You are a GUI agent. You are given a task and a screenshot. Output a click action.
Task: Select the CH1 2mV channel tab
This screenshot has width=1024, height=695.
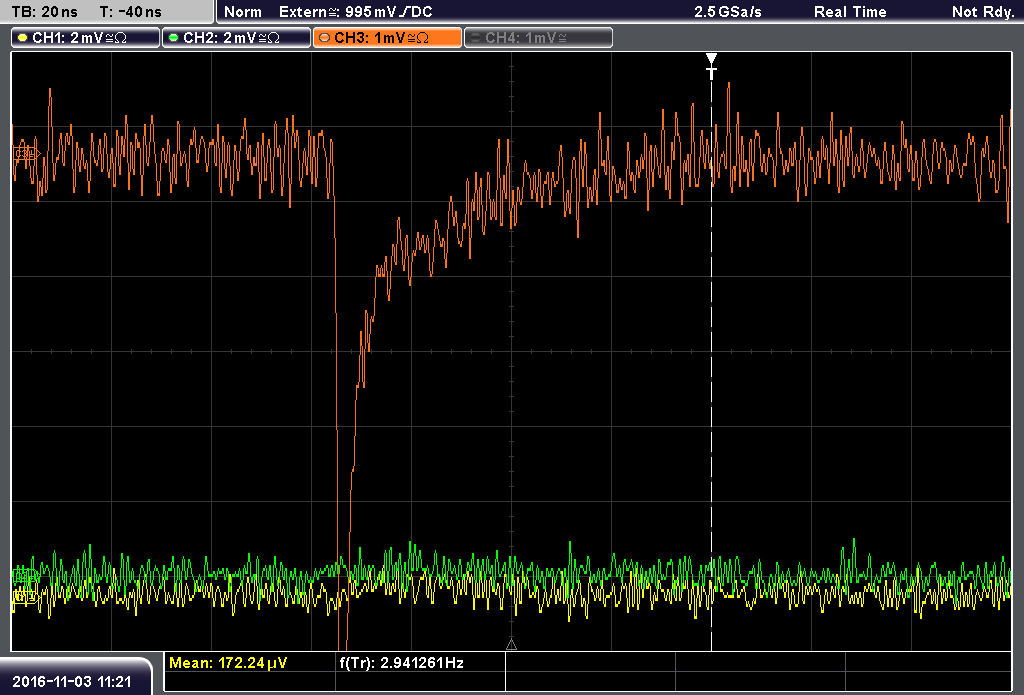[x=86, y=38]
